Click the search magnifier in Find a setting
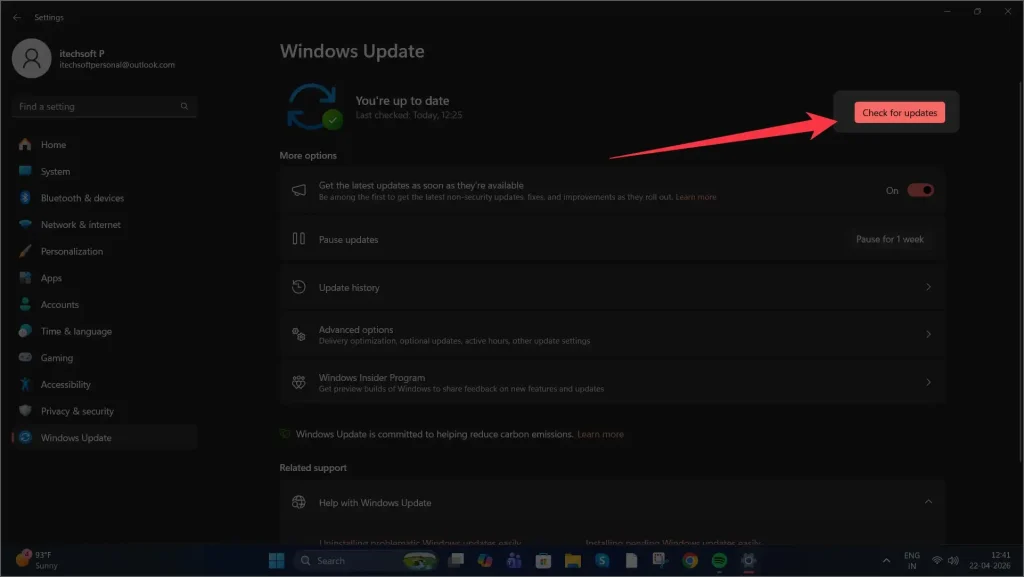 click(x=184, y=106)
